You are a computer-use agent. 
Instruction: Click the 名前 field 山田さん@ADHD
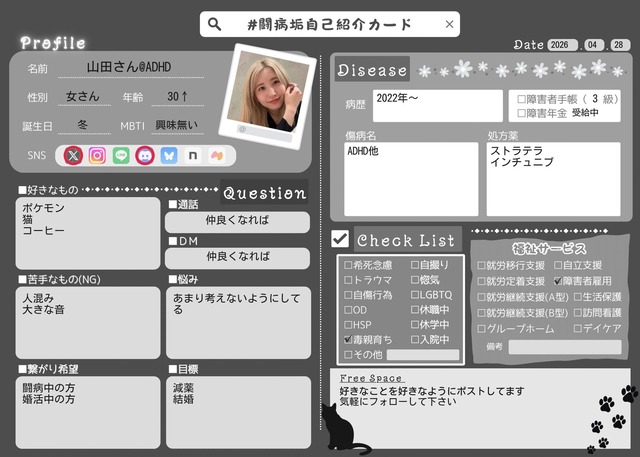click(131, 67)
